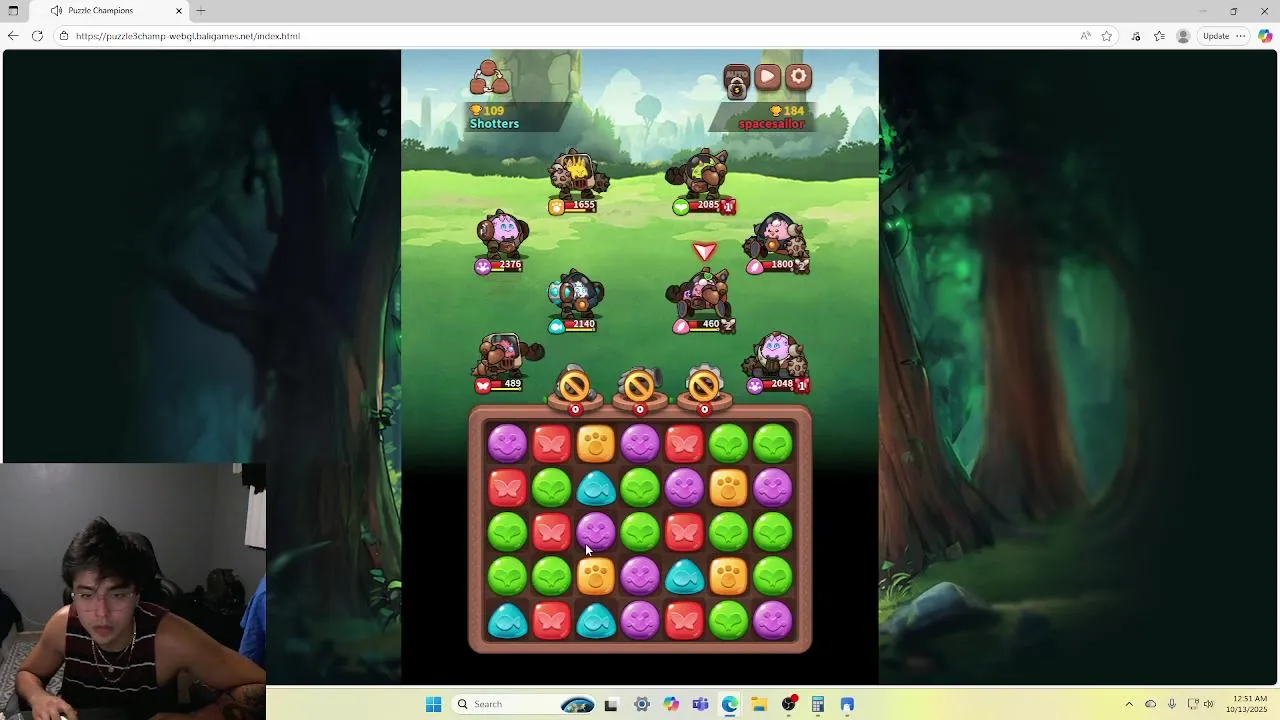Open Task View in taskbar
1280x720 pixels.
pos(611,704)
